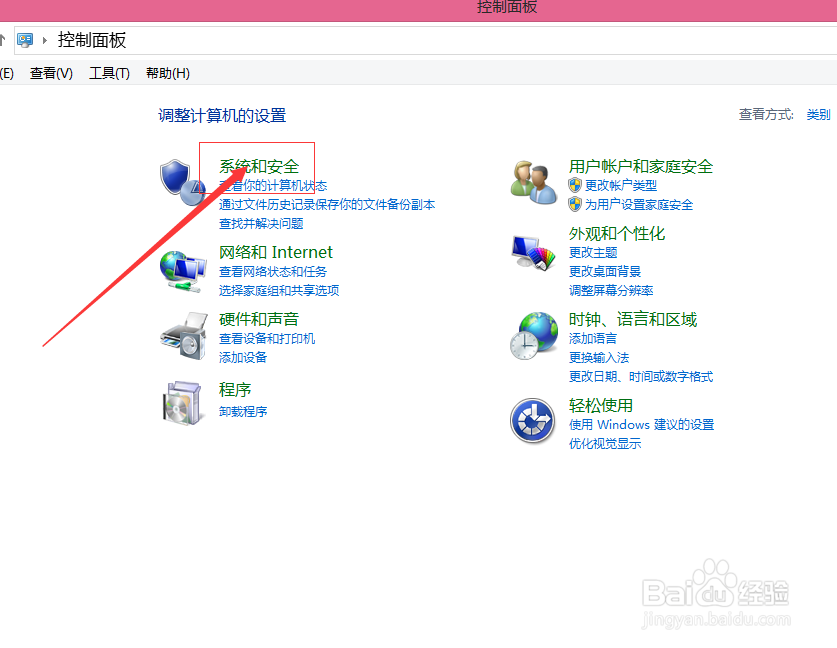The height and width of the screenshot is (648, 837).
Task: Open the Appearance and Personalization monitor icon
Action: [x=533, y=253]
